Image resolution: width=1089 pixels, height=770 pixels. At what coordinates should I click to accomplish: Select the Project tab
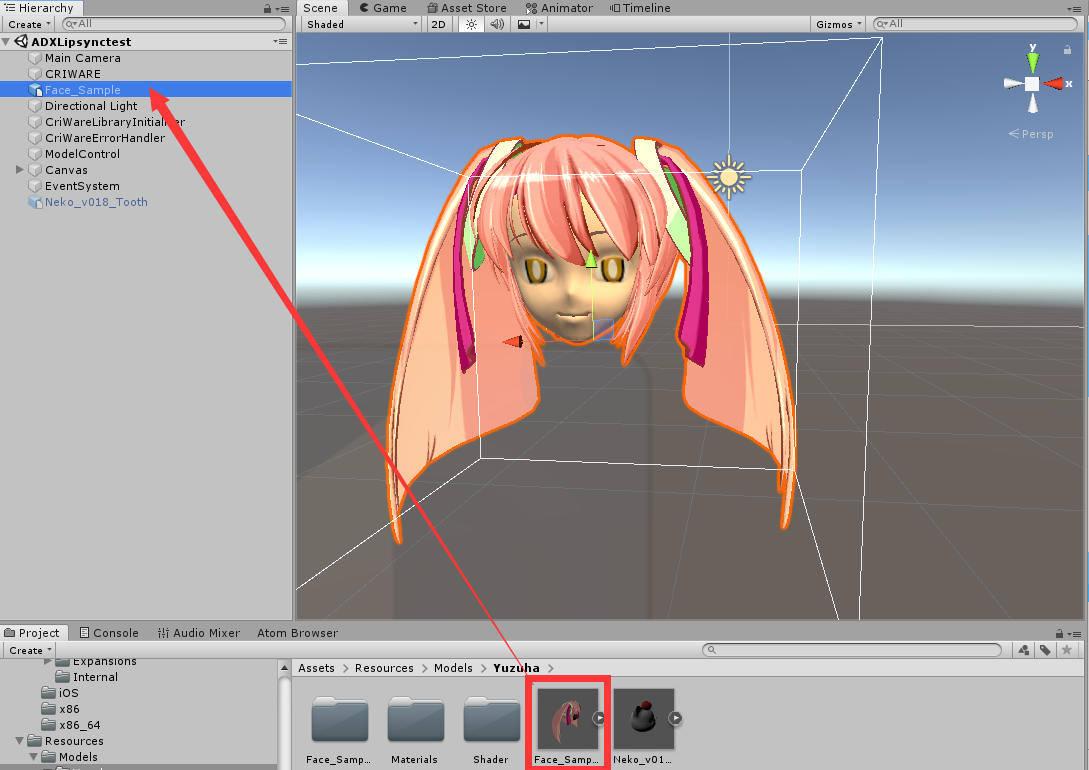[33, 633]
